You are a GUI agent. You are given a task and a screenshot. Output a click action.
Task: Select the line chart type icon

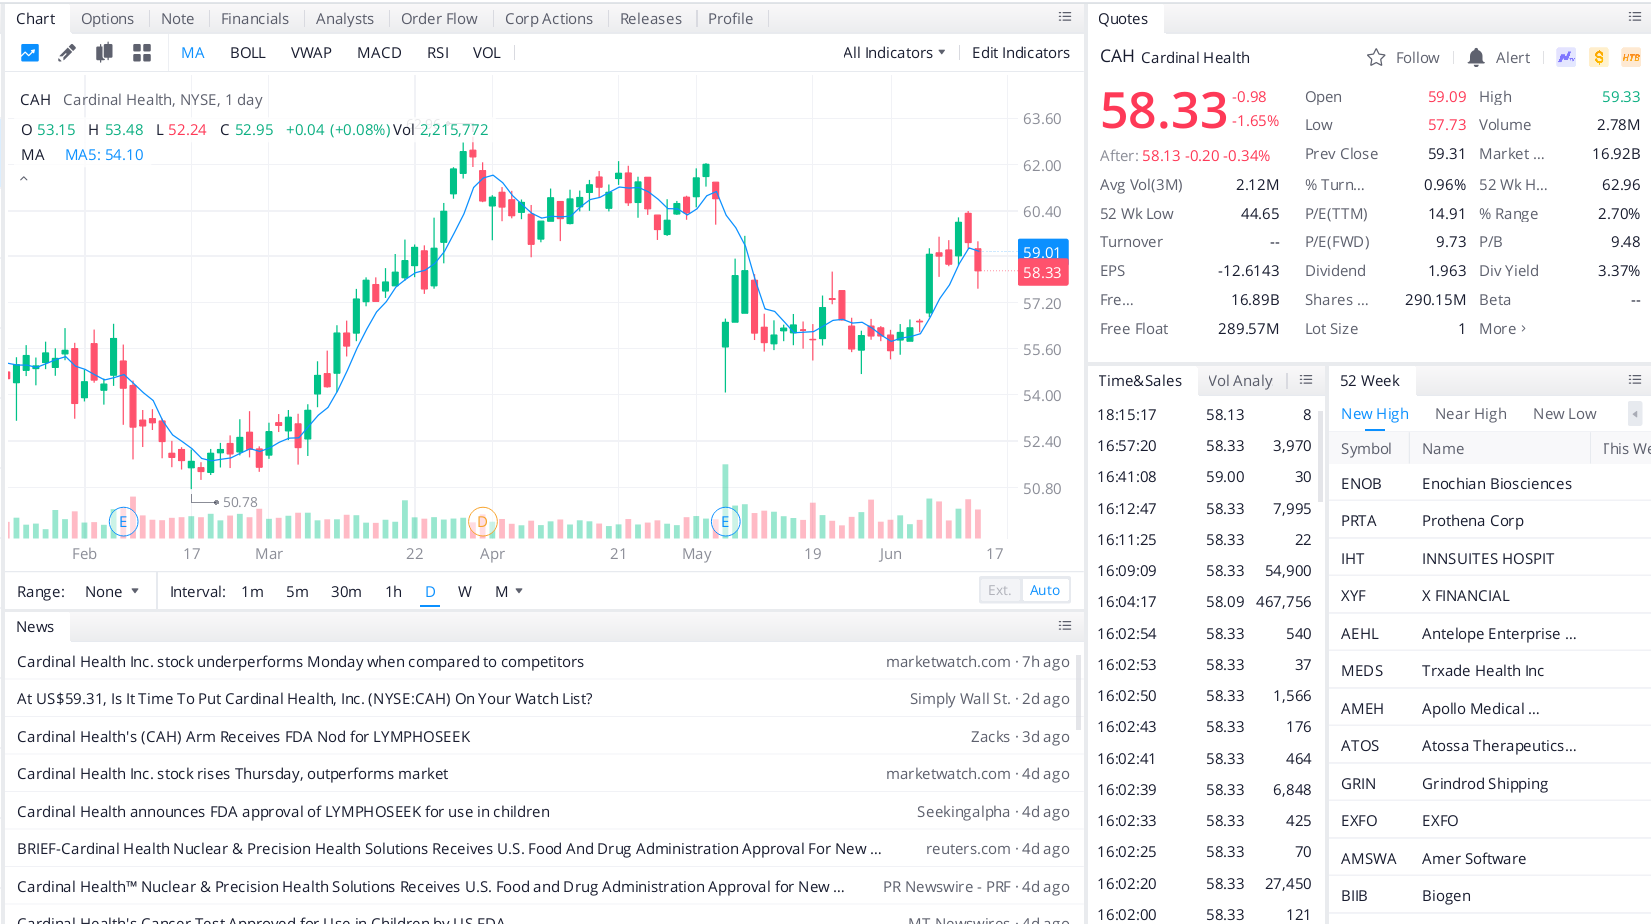(30, 53)
